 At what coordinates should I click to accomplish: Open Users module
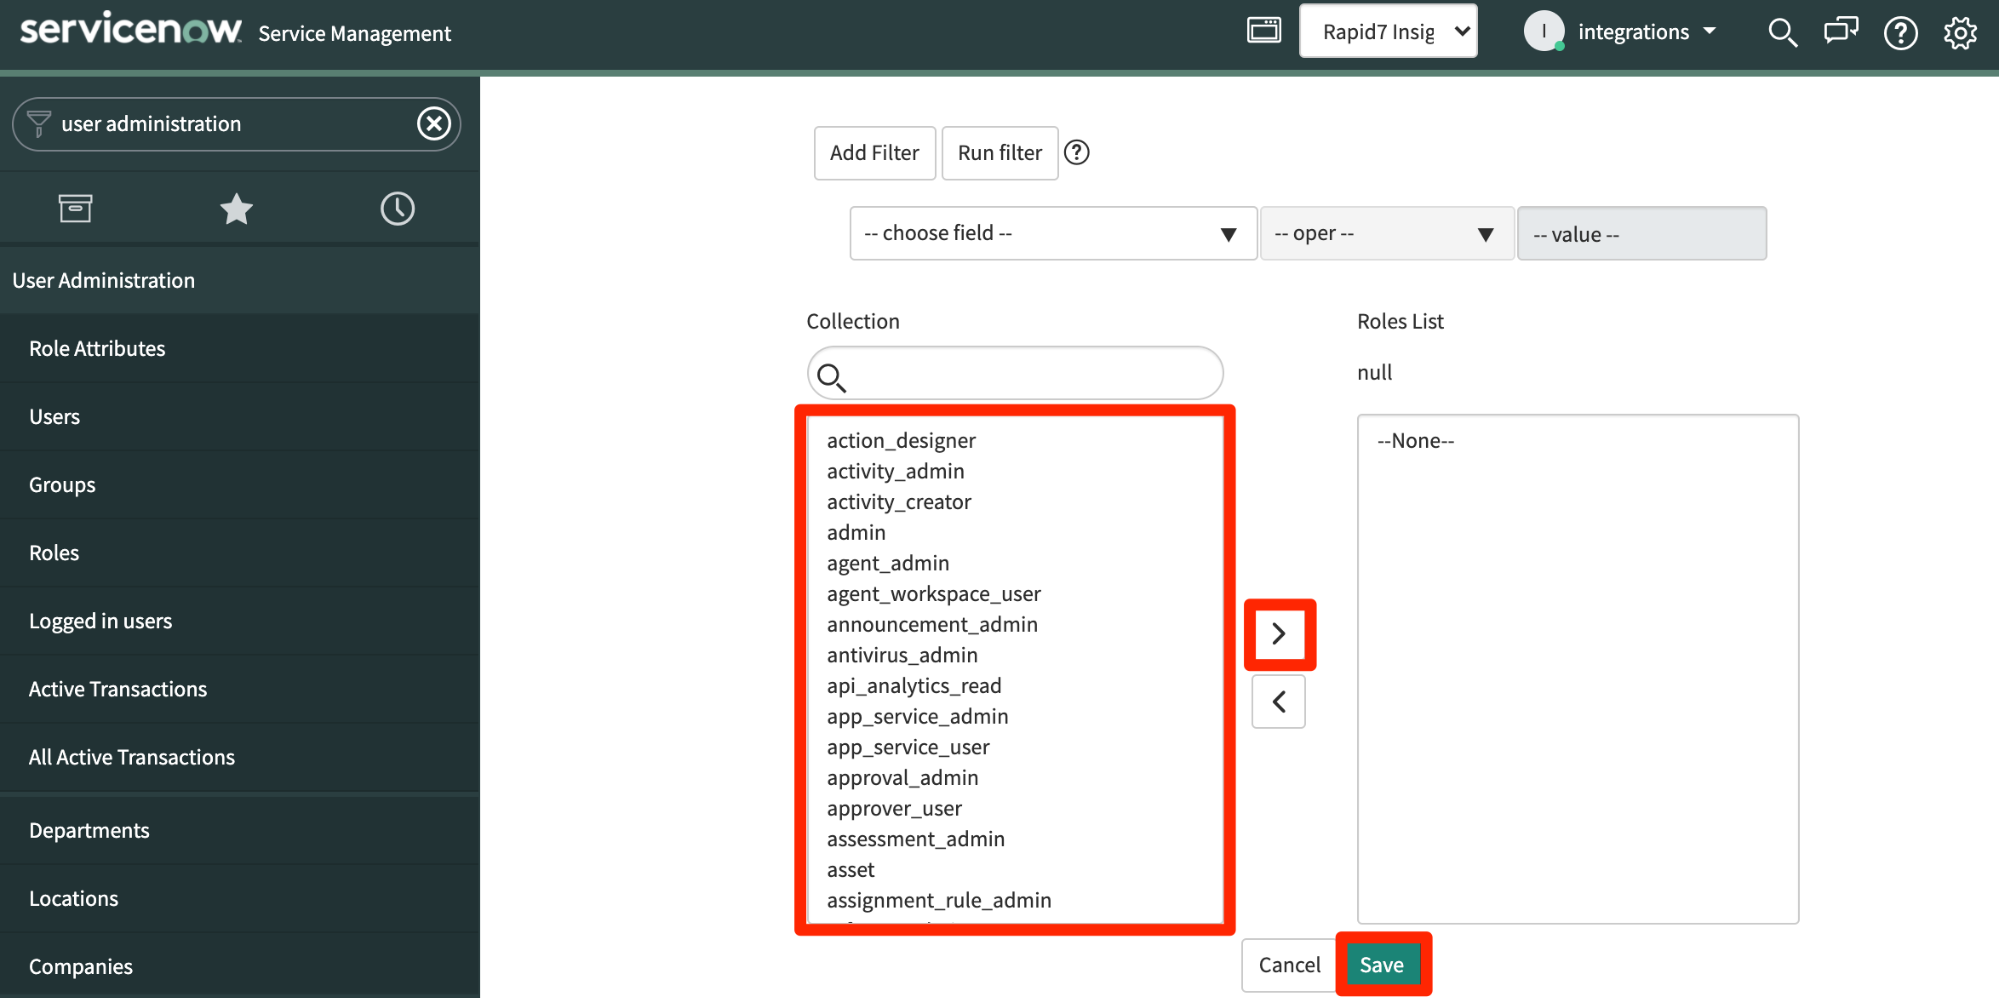coord(240,416)
